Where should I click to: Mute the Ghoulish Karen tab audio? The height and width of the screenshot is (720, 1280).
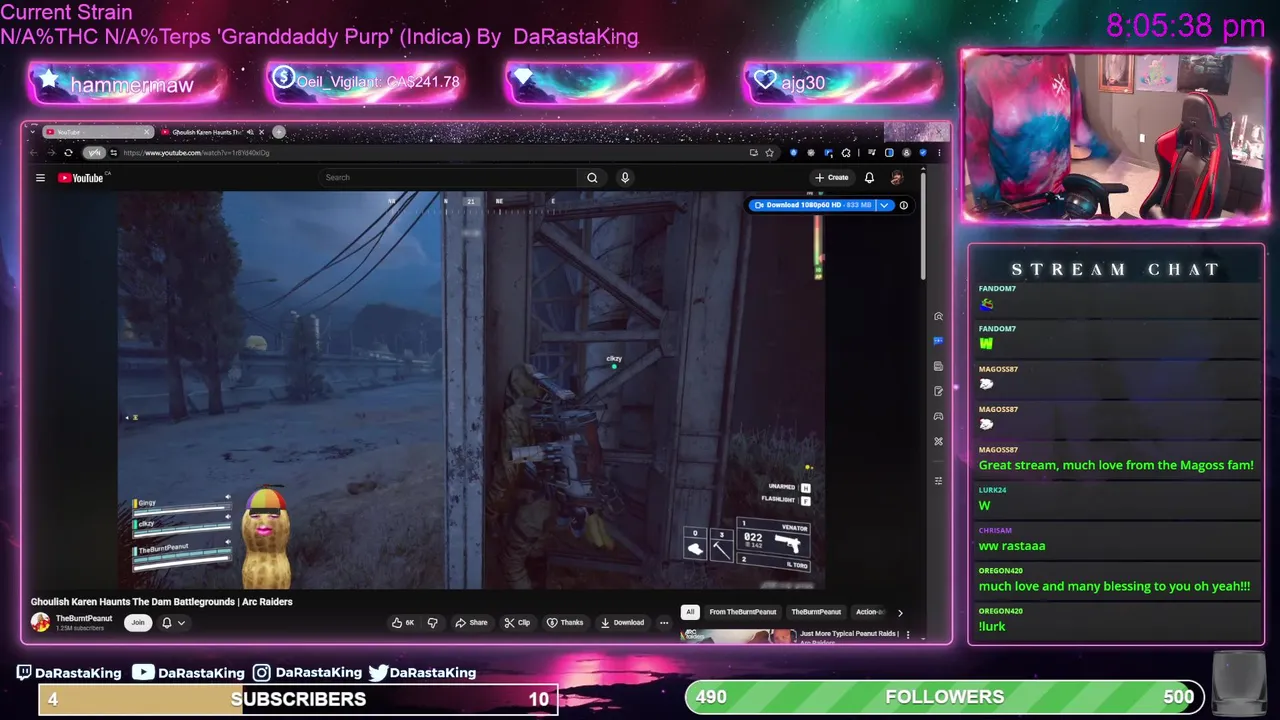tap(251, 132)
